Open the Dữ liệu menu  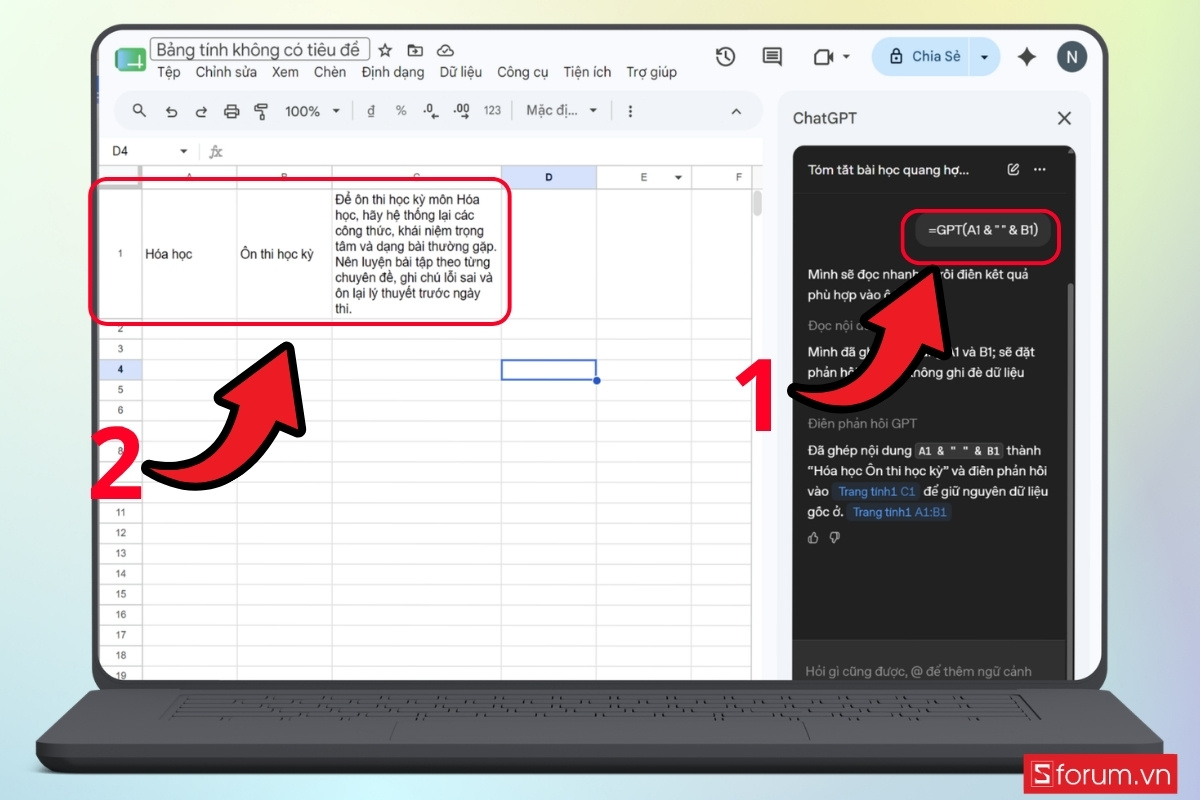click(461, 72)
